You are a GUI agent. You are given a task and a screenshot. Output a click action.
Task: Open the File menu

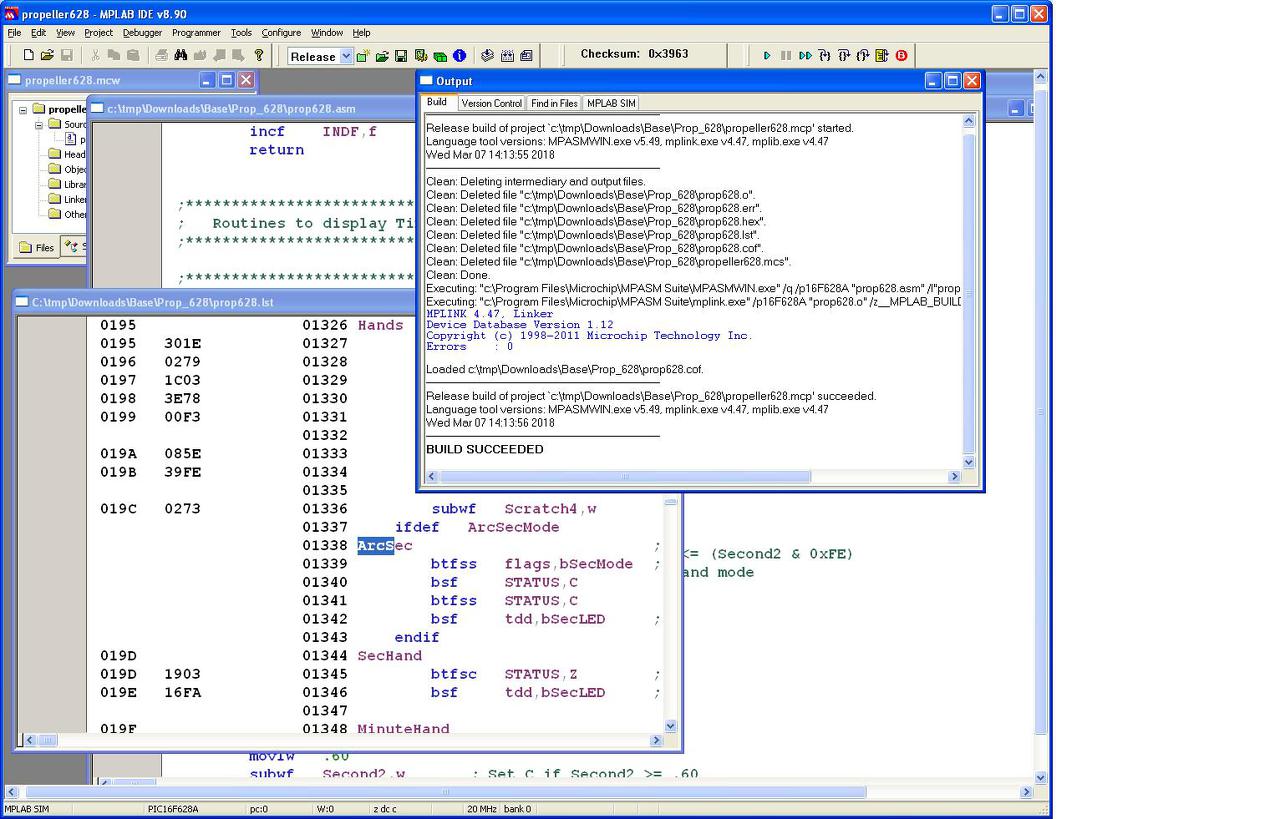click(14, 33)
